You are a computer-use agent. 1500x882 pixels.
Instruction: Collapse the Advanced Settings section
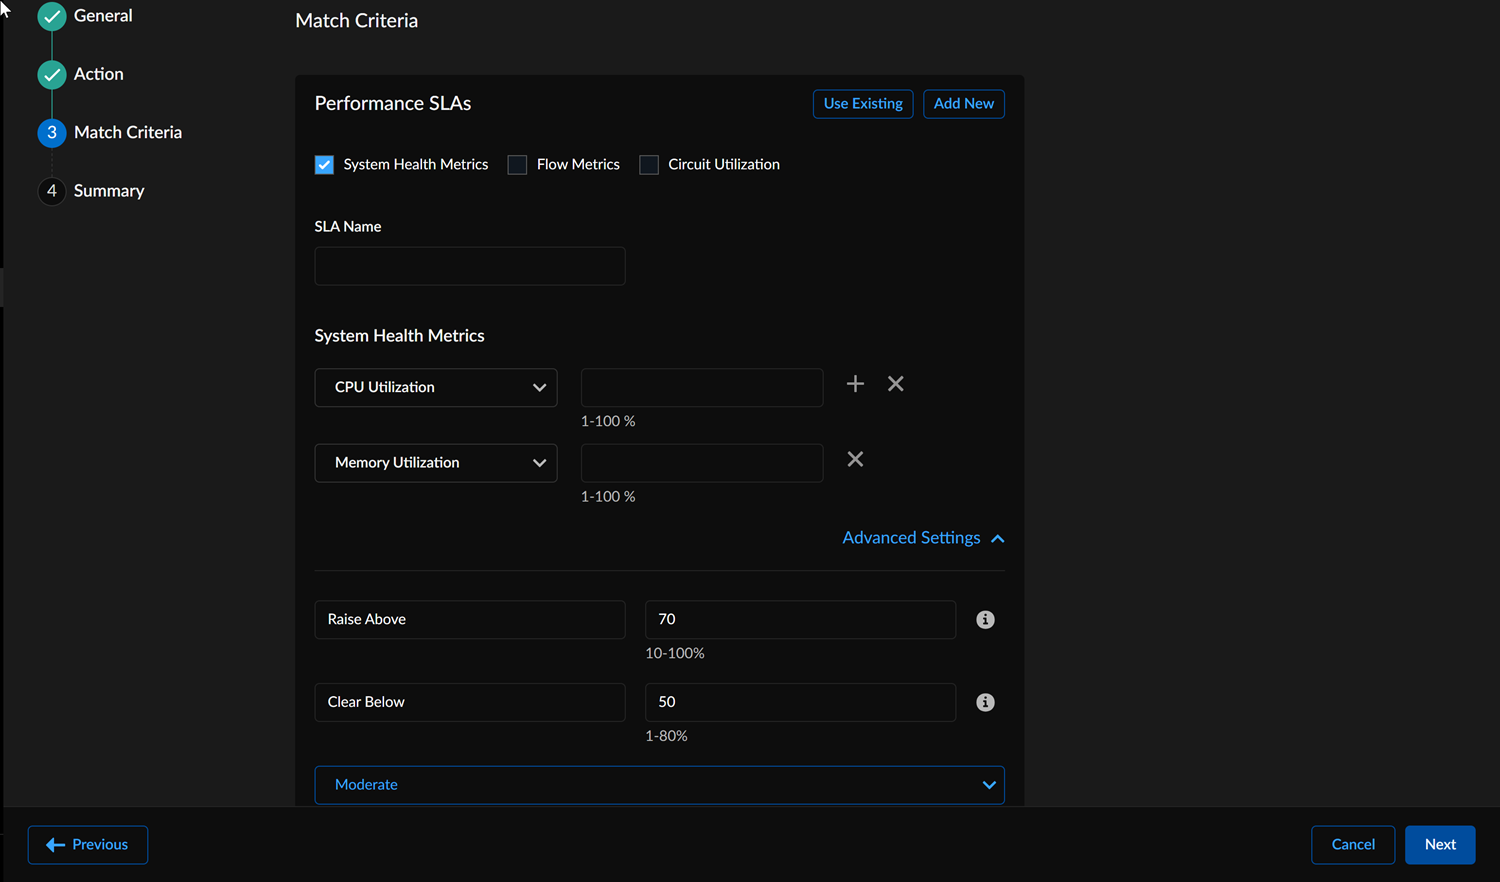[x=922, y=538]
